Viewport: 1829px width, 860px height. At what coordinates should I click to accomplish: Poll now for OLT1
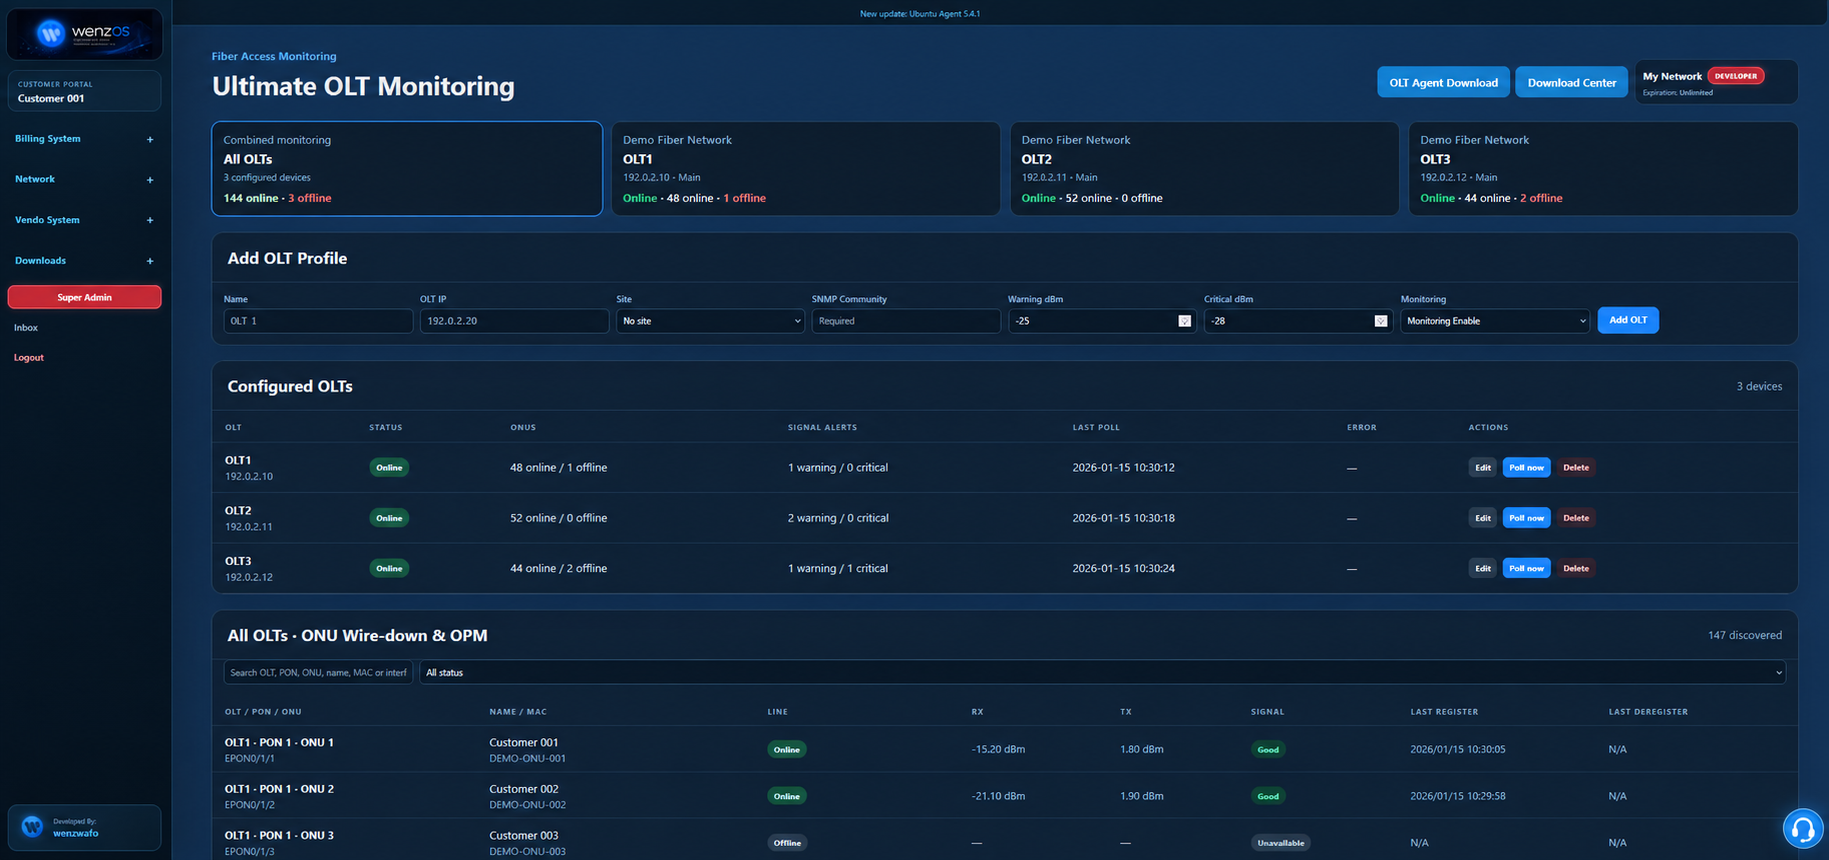point(1526,468)
